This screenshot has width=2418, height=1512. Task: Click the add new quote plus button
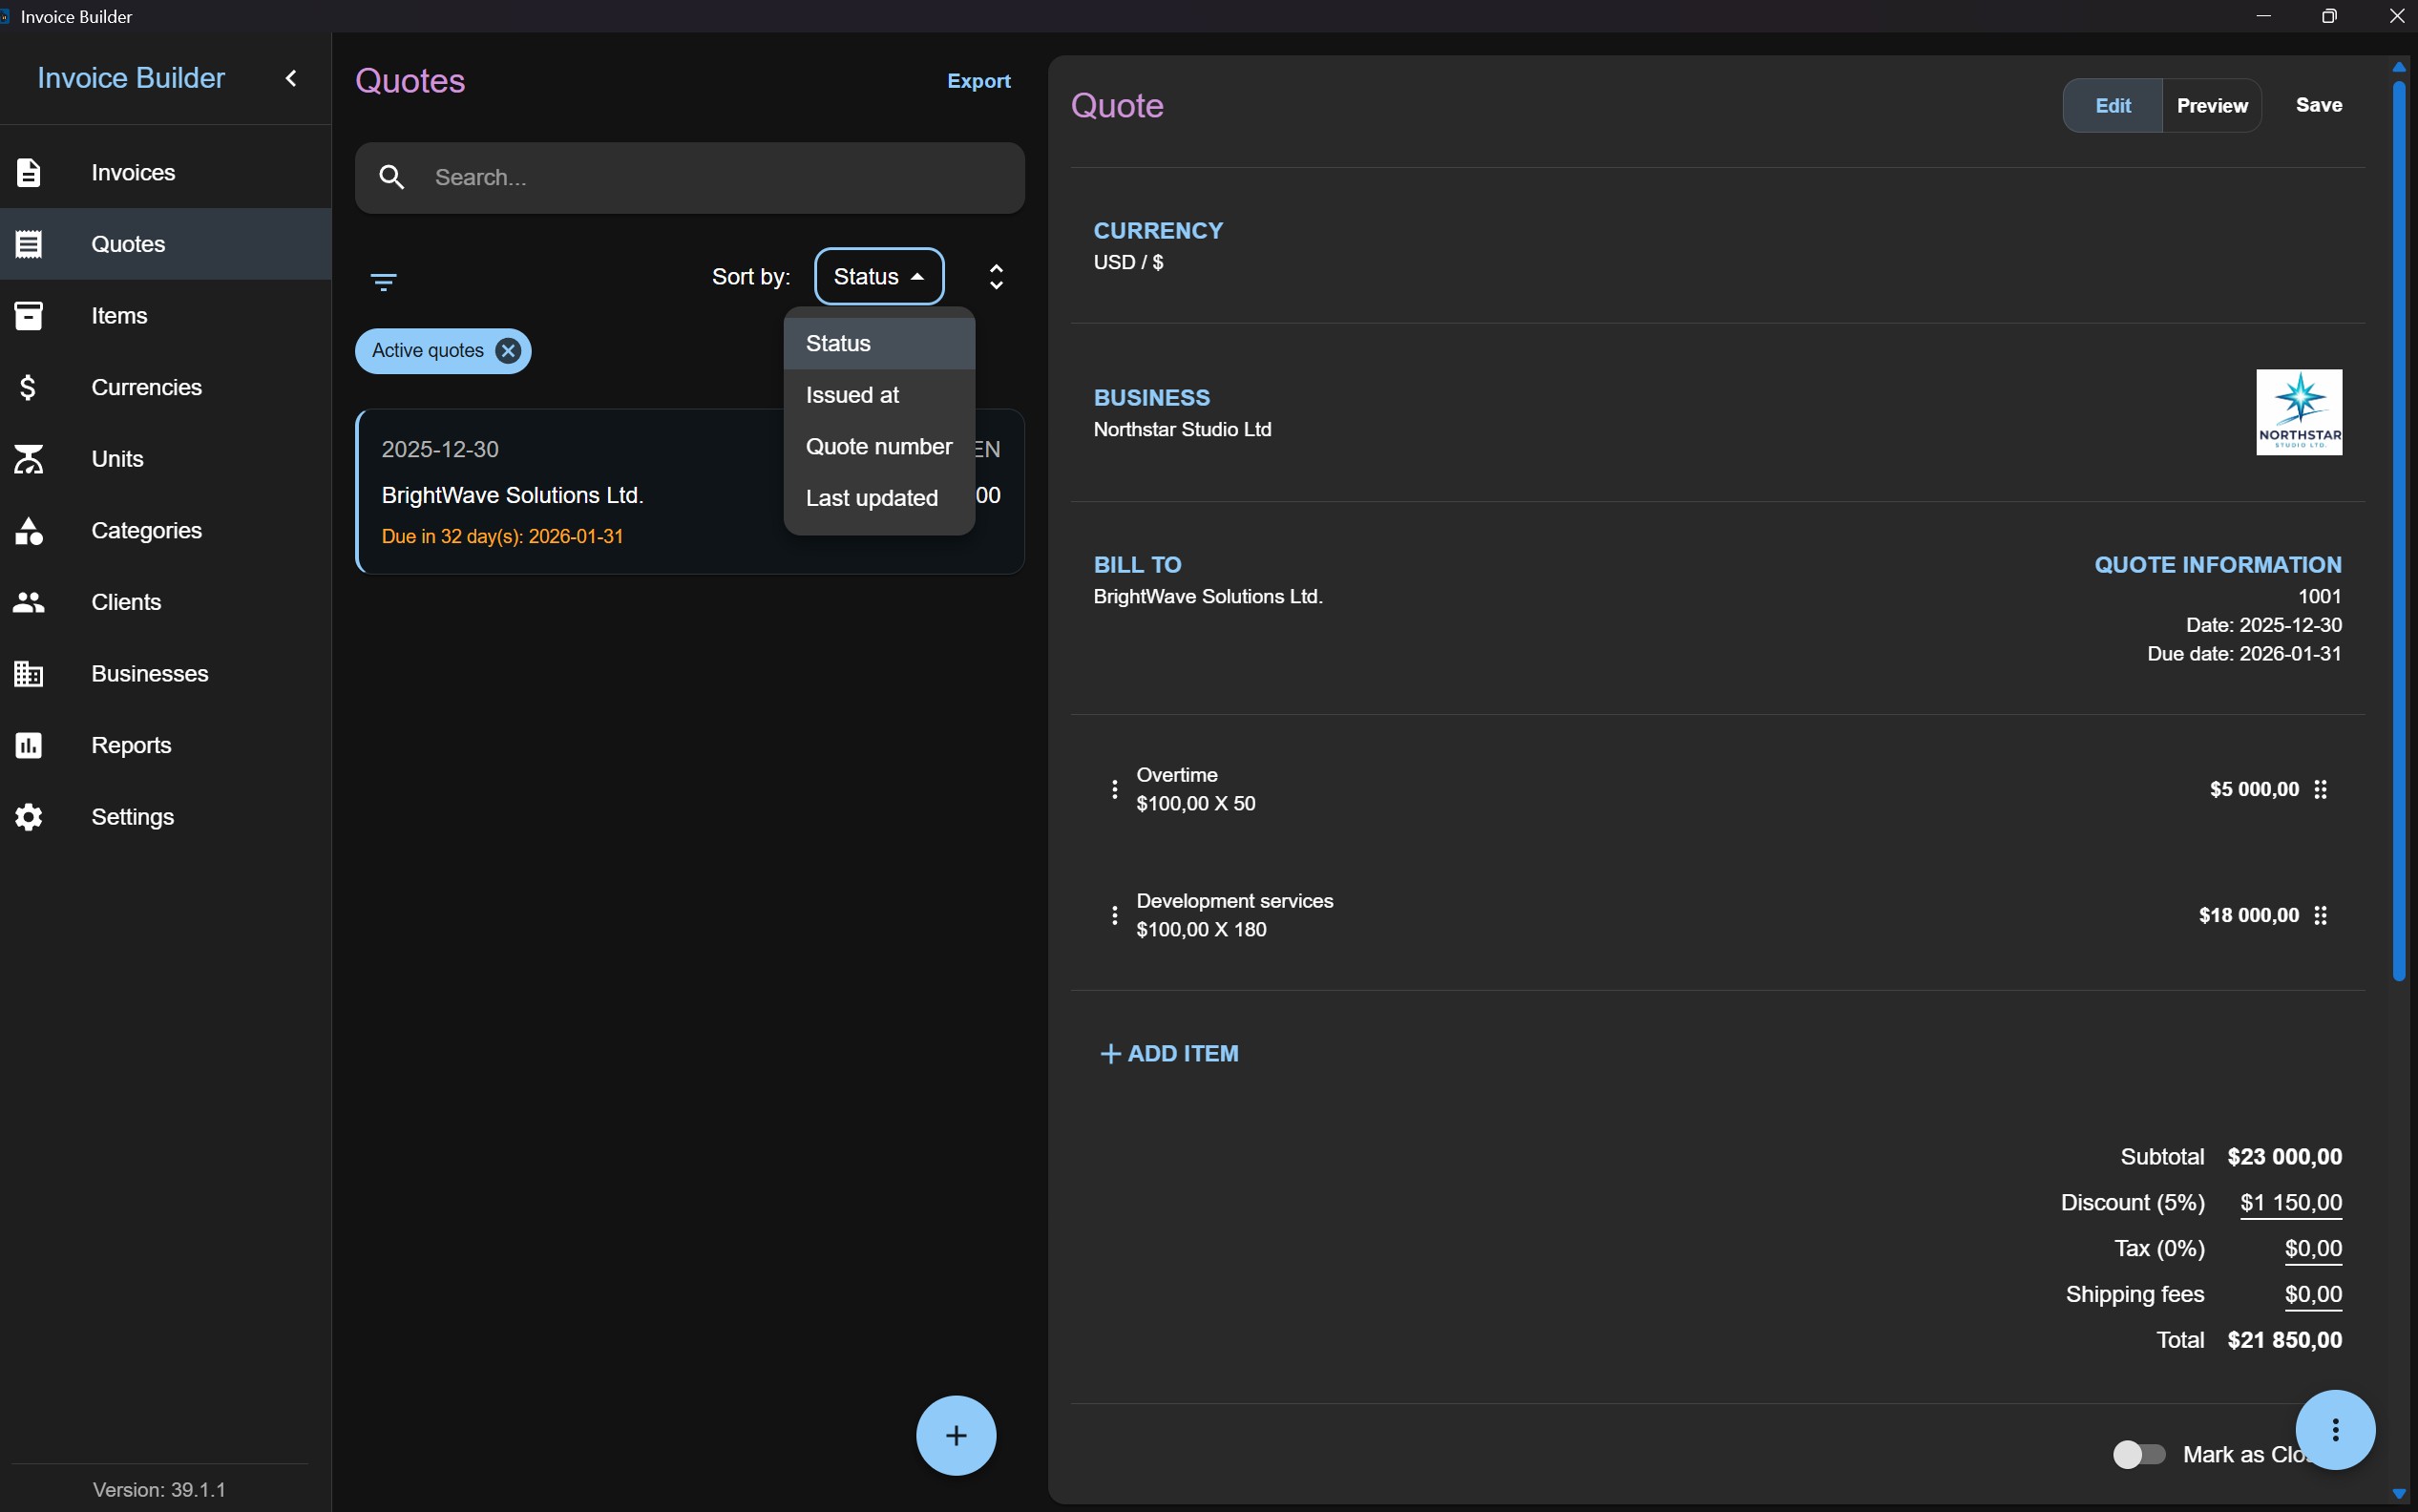(956, 1435)
